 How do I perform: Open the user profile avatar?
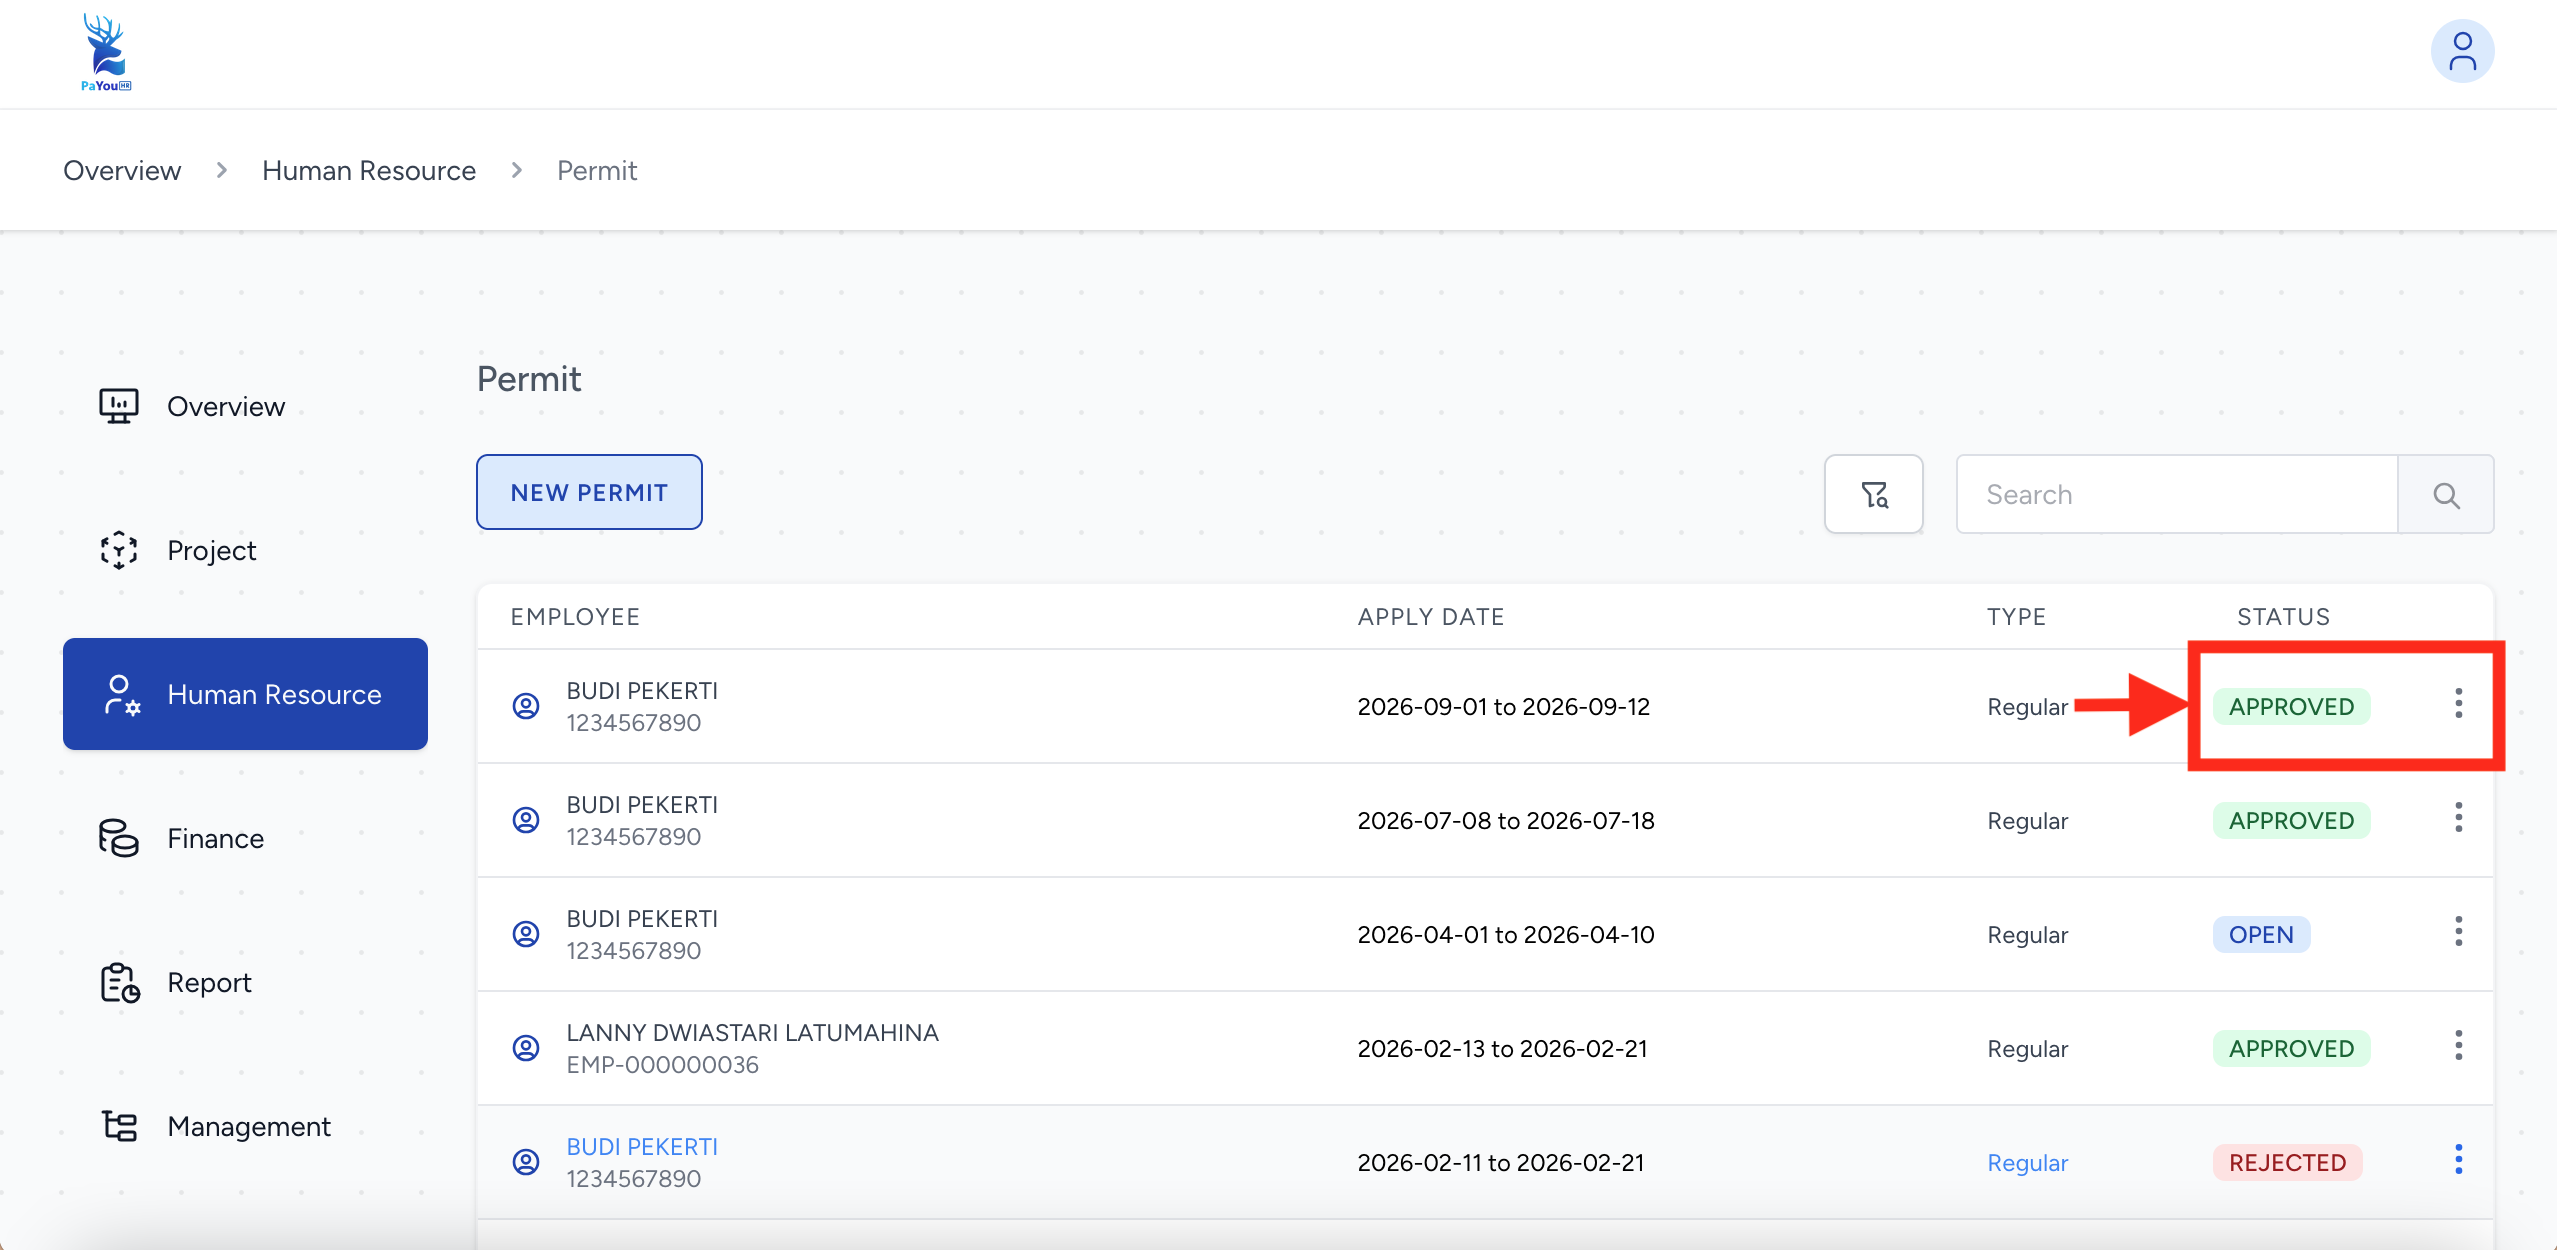2461,52
